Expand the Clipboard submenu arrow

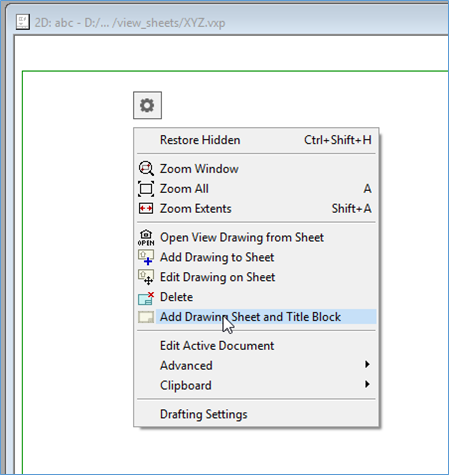[x=367, y=384]
